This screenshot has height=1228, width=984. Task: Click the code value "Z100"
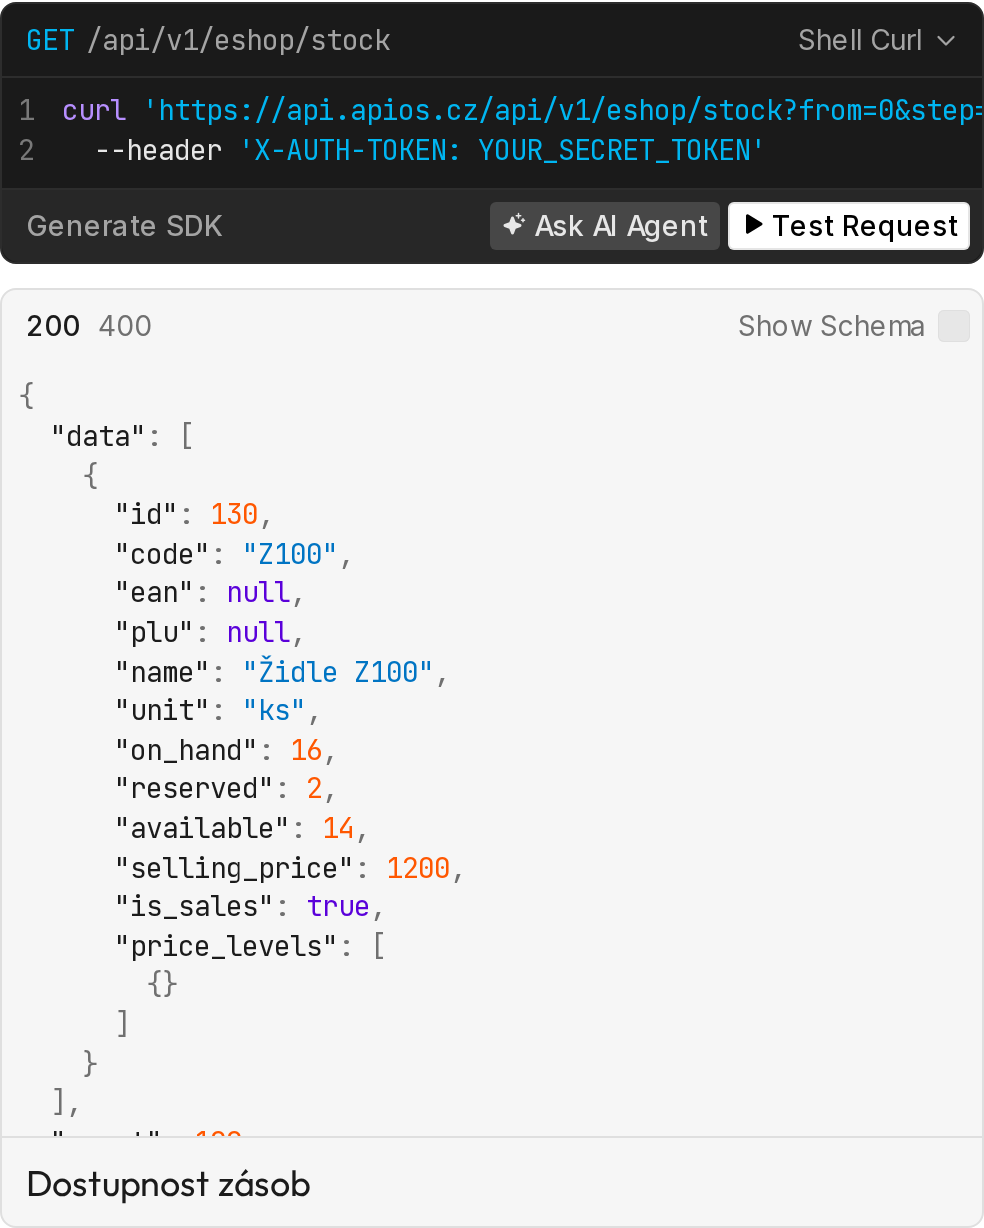pos(289,554)
